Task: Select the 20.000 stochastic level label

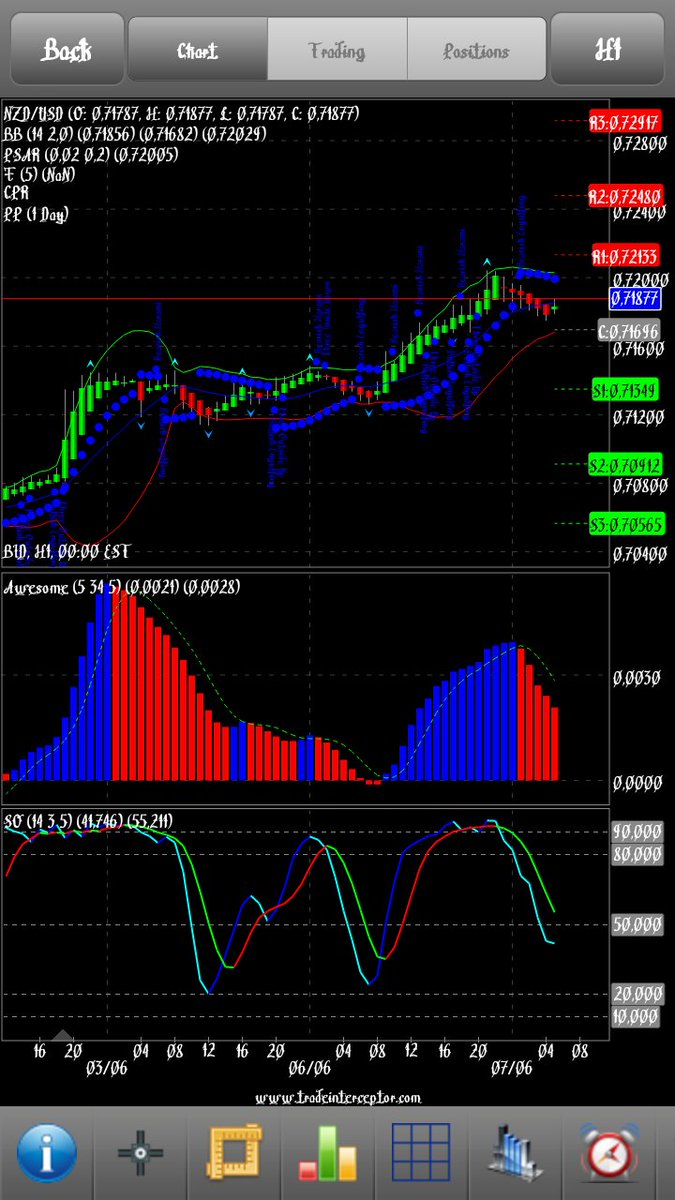Action: coord(637,994)
